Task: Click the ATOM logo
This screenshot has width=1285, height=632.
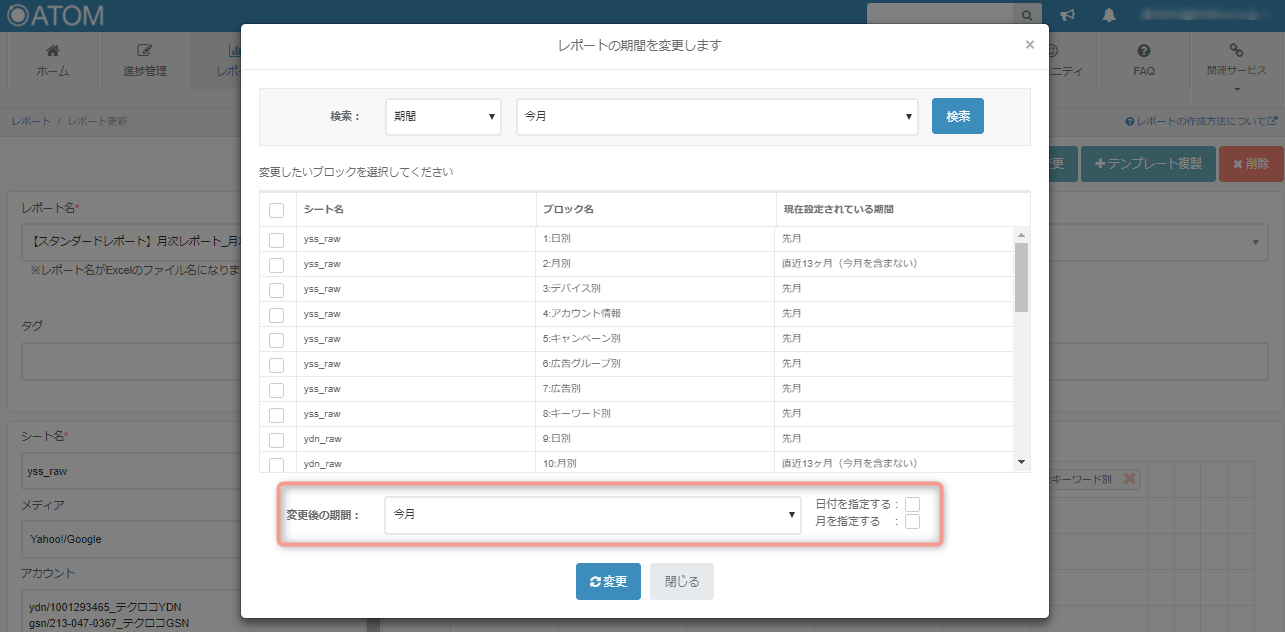Action: coord(55,15)
